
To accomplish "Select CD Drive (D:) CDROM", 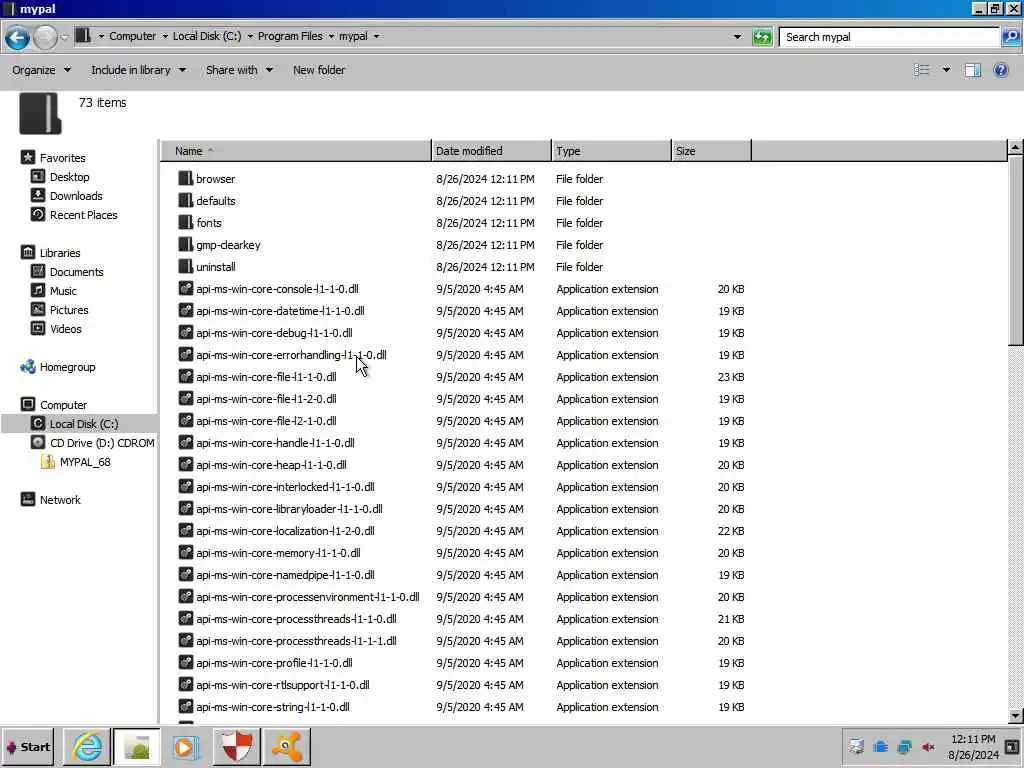I will tap(102, 443).
